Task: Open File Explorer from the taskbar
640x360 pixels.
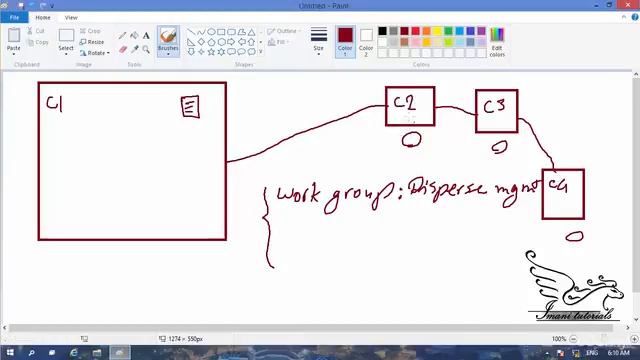Action: (x=97, y=352)
